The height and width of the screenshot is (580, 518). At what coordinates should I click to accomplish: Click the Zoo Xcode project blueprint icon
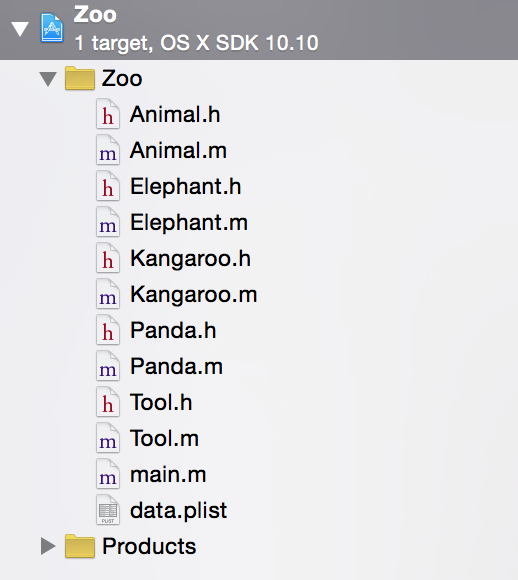pos(52,28)
